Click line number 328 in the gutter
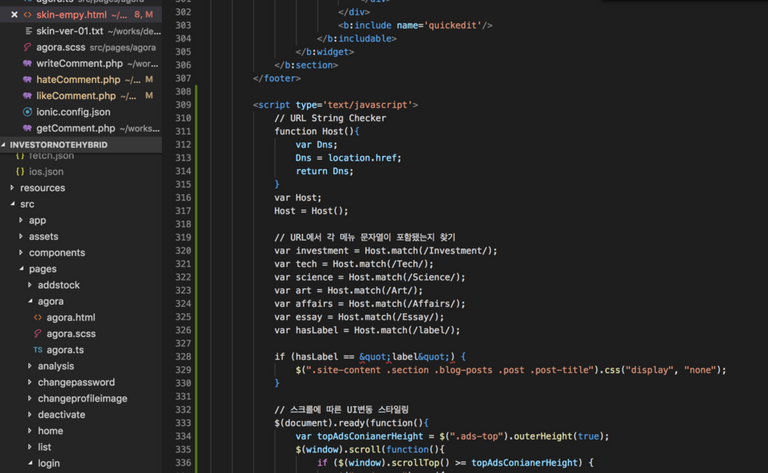 pos(182,356)
